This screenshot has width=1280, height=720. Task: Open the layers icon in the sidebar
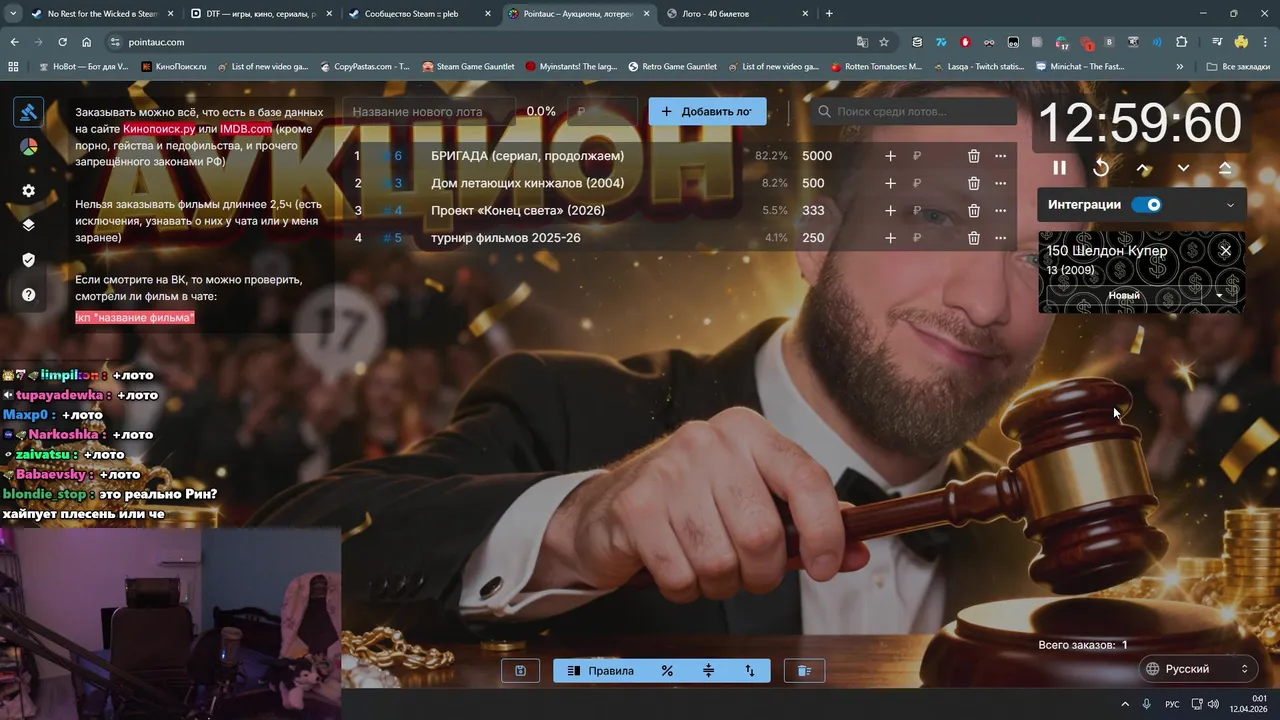click(28, 225)
